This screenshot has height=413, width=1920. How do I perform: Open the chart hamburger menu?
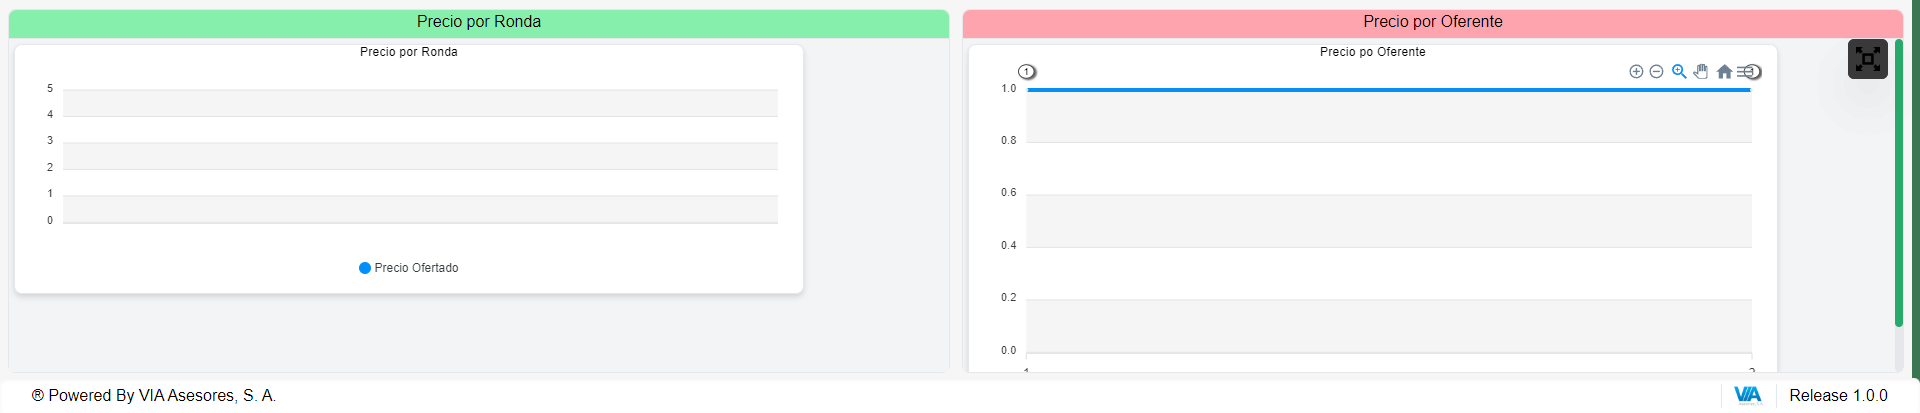[x=1744, y=72]
